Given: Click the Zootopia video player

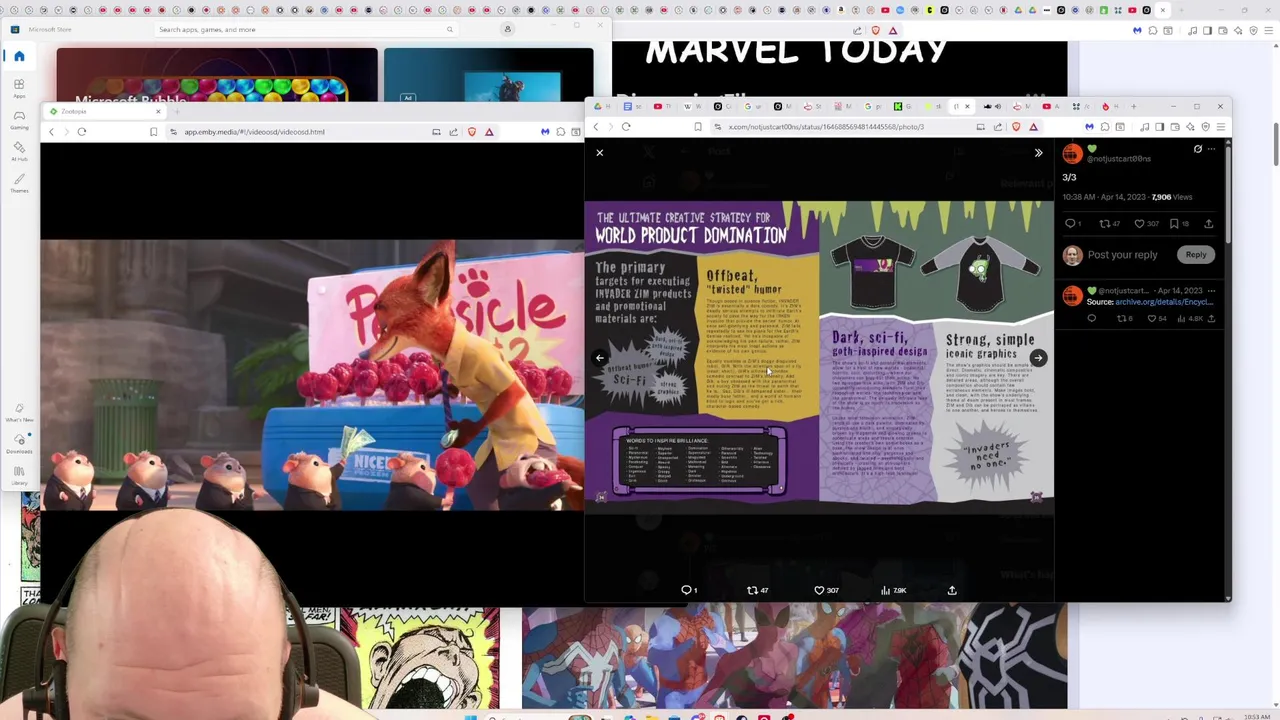Looking at the screenshot, I should tap(312, 375).
